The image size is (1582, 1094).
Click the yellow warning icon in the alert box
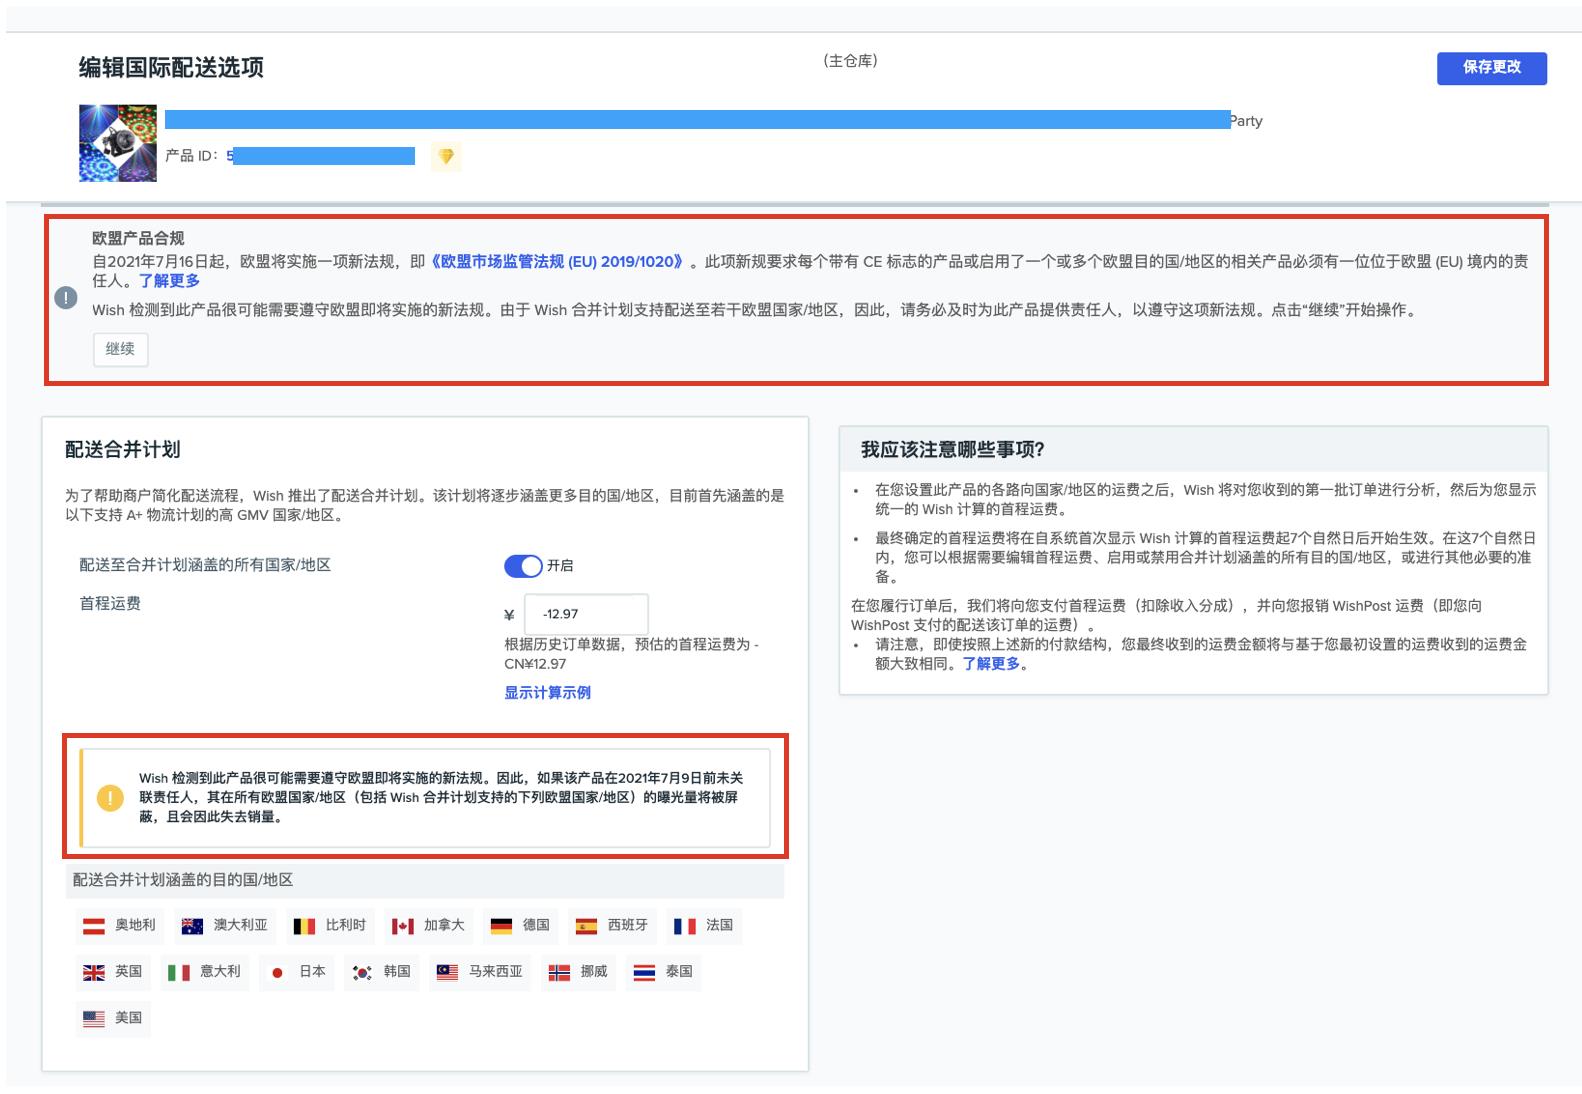coord(110,797)
